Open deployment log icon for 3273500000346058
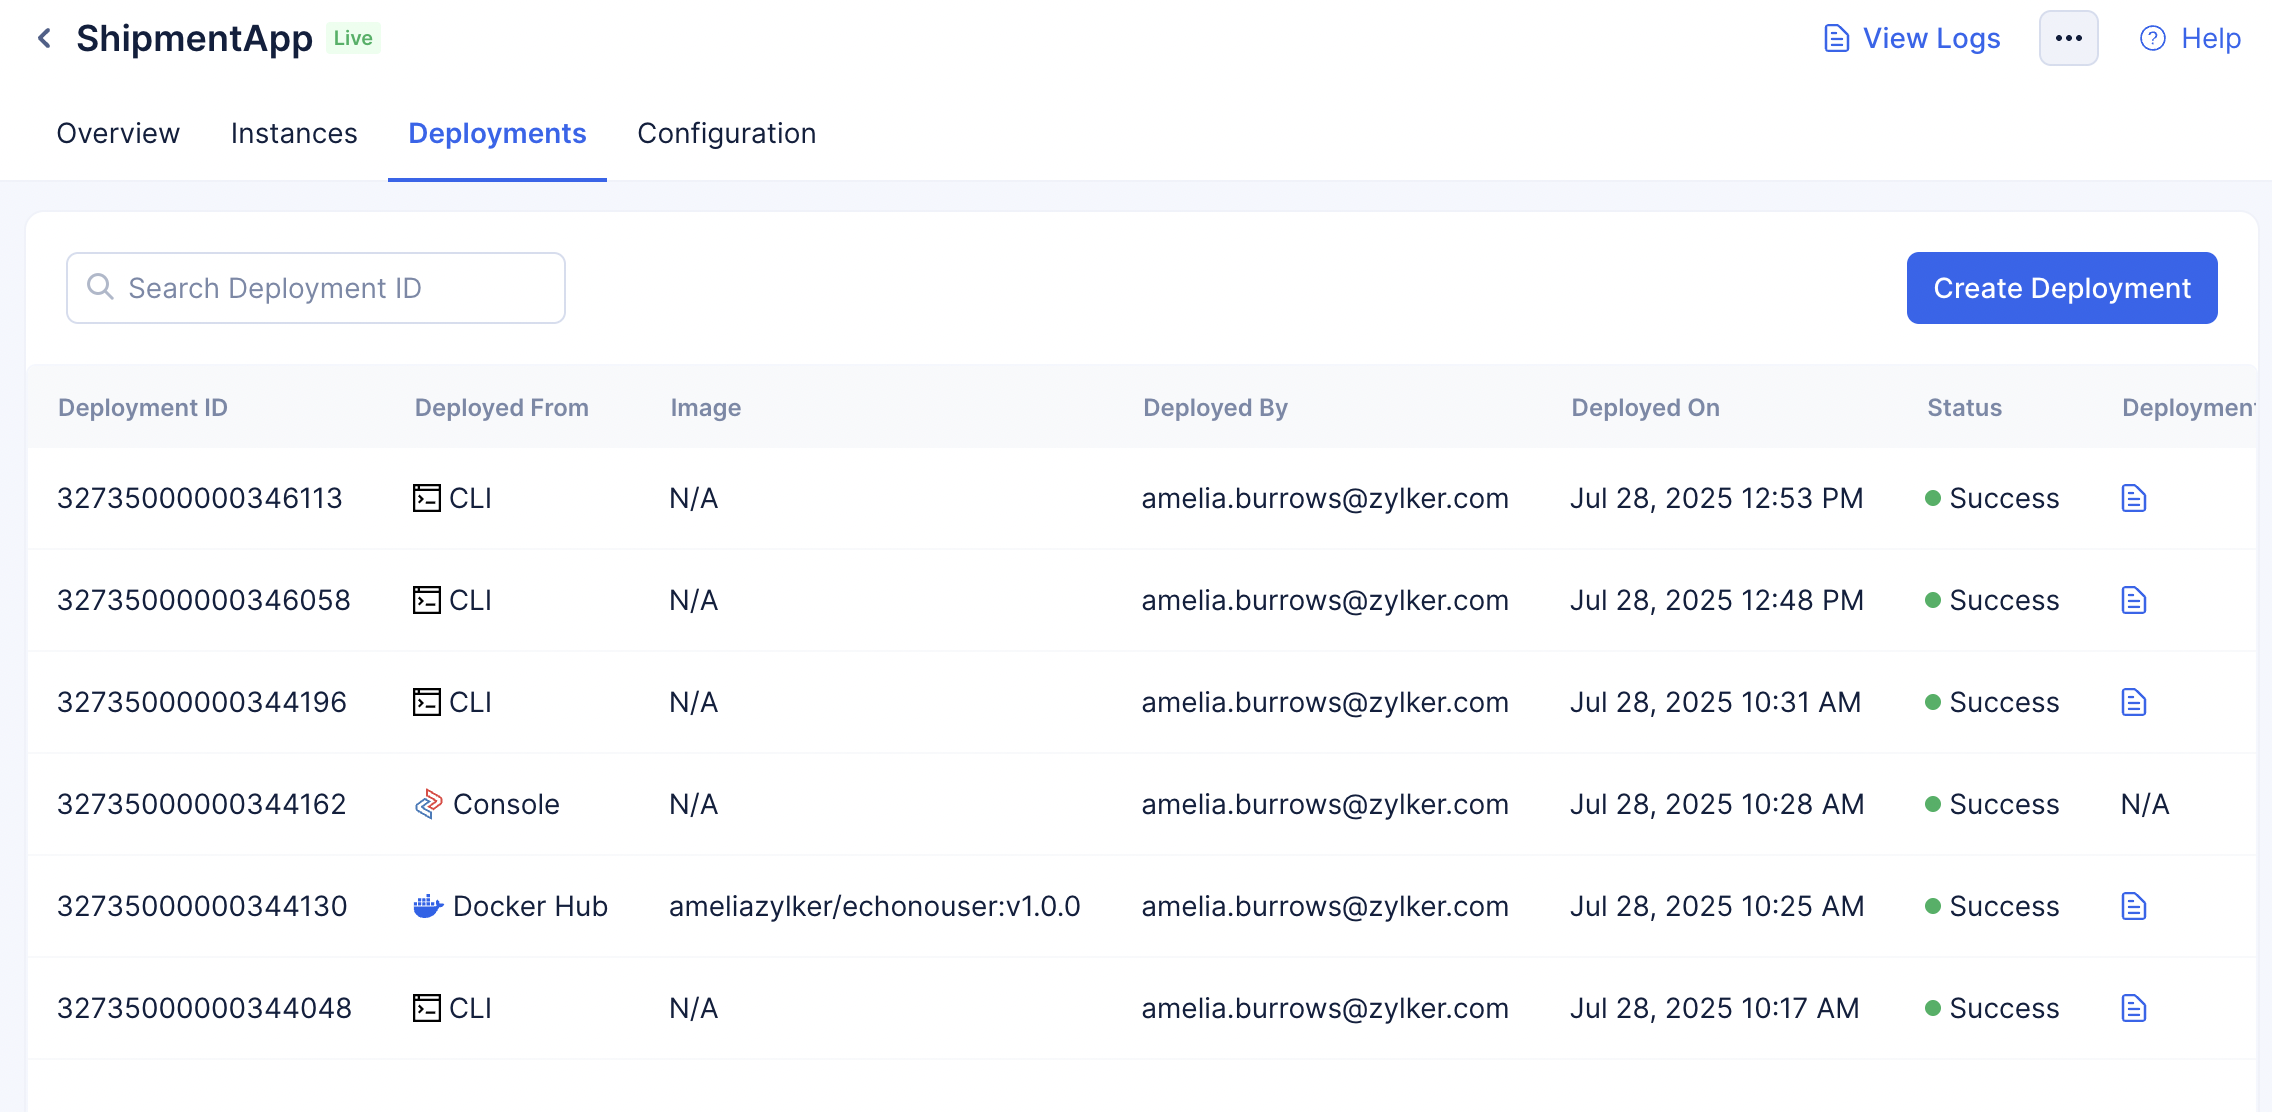 pyautogui.click(x=2133, y=600)
